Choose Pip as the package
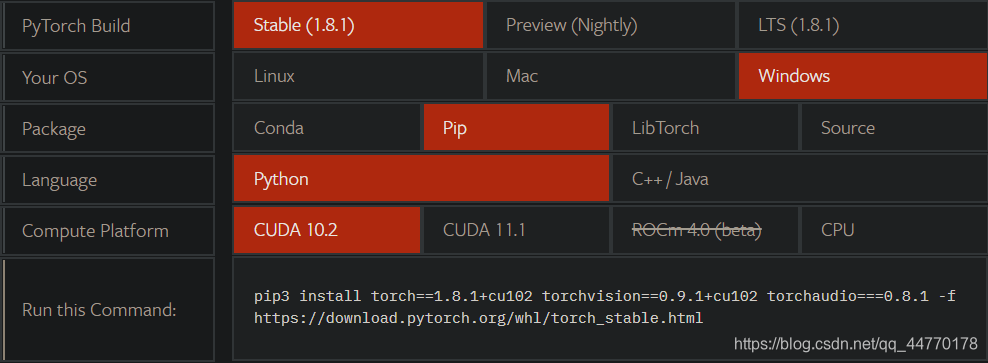This screenshot has width=988, height=363. pos(516,127)
